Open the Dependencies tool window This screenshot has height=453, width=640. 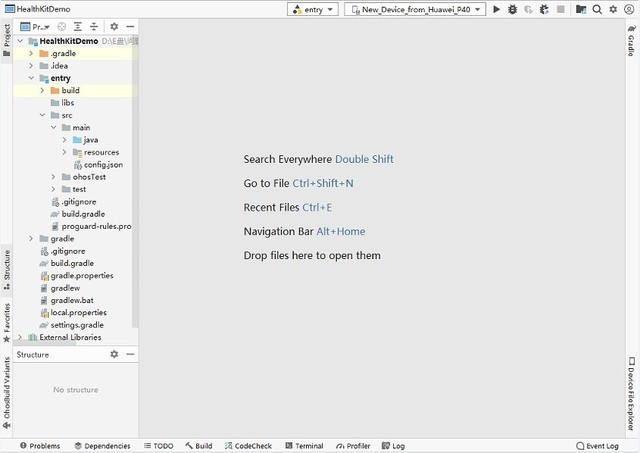pyautogui.click(x=102, y=446)
